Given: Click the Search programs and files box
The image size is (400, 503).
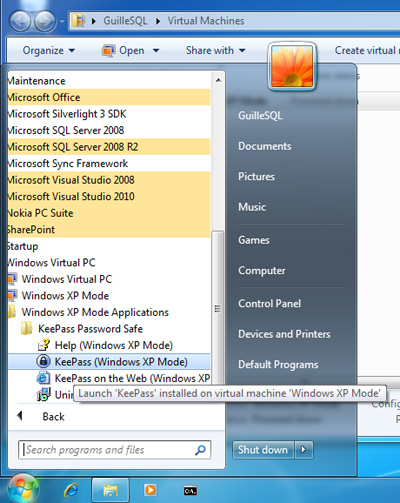Looking at the screenshot, I should click(x=114, y=450).
